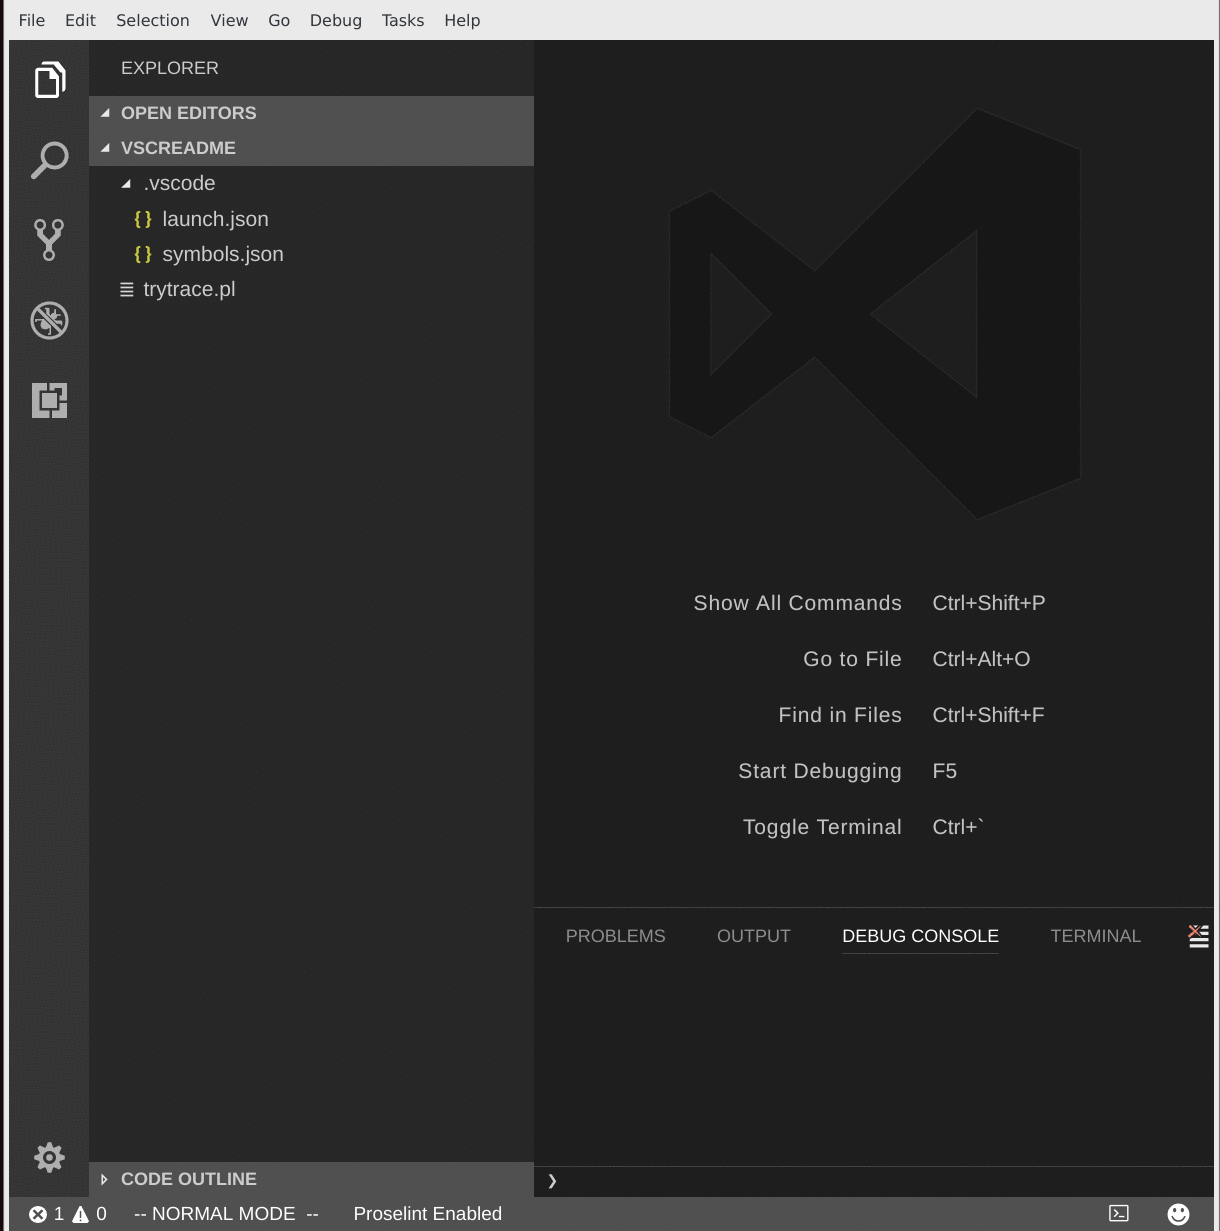The width and height of the screenshot is (1220, 1231).
Task: Open the Selection menu
Action: pyautogui.click(x=153, y=20)
